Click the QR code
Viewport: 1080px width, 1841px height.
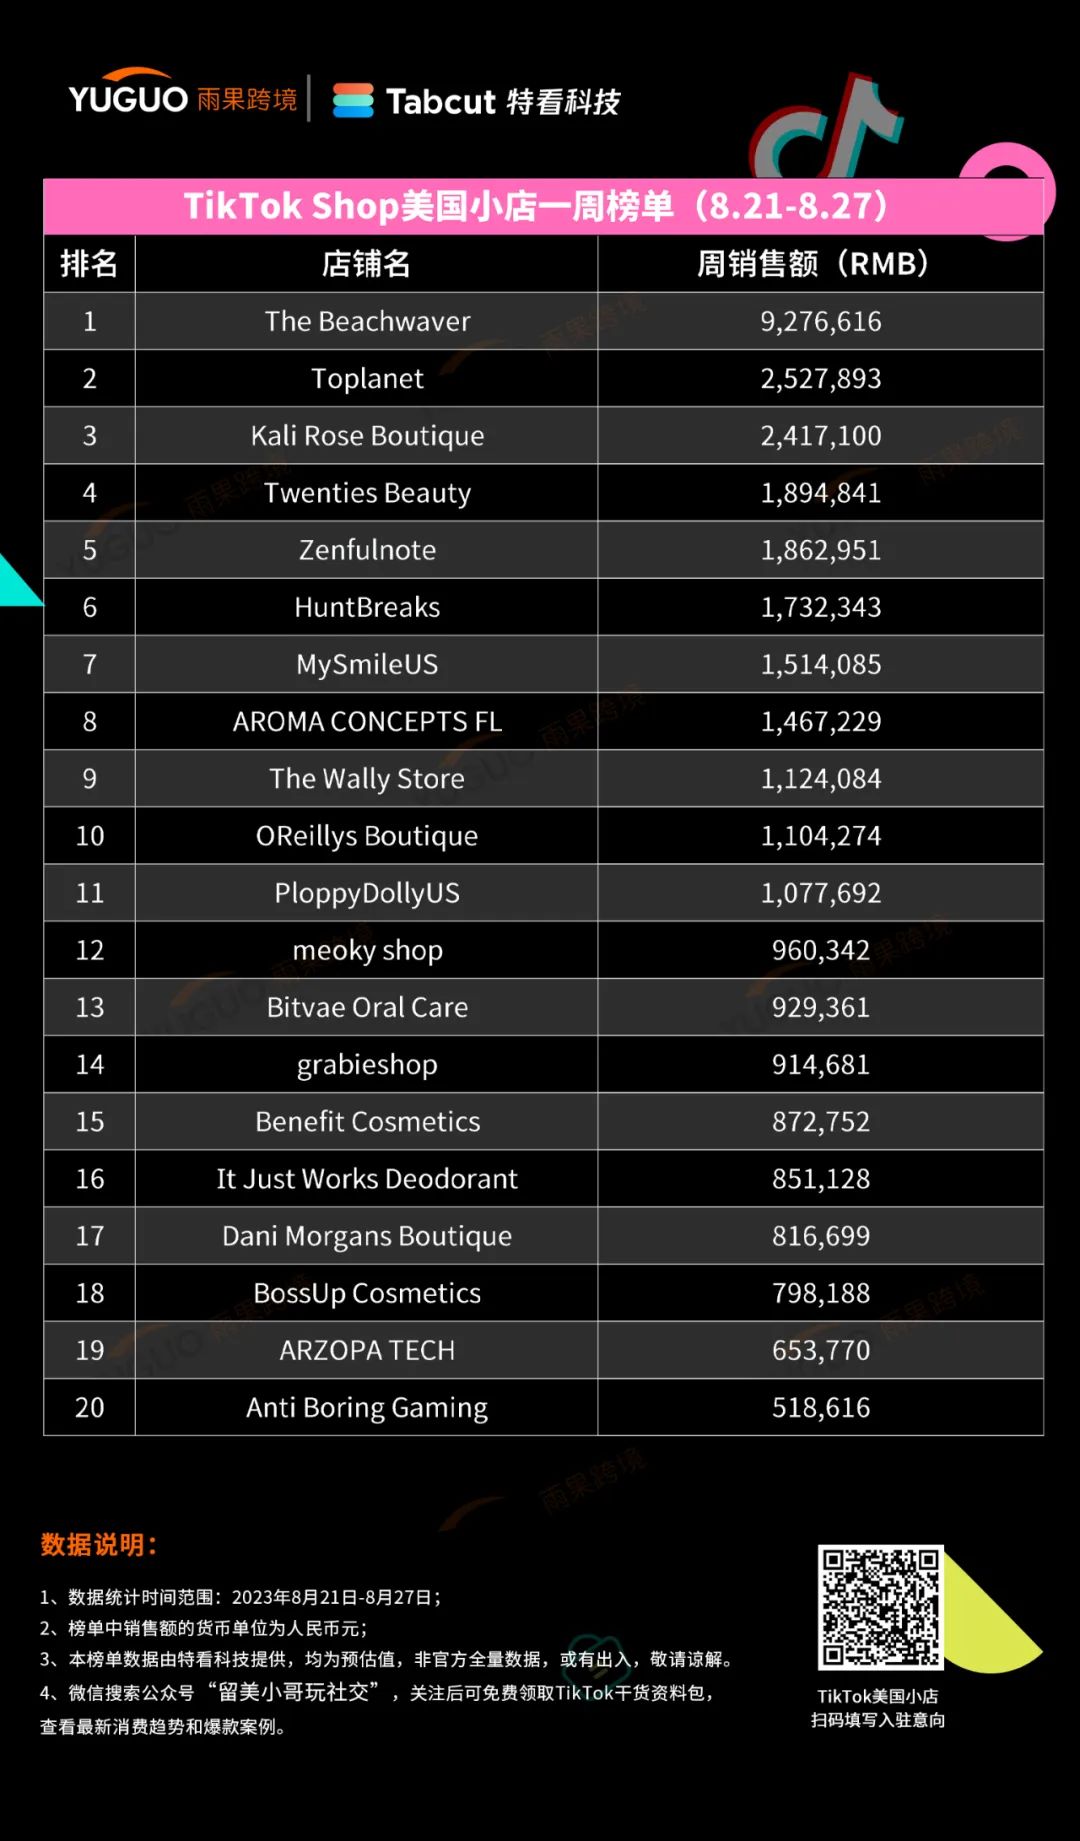click(x=880, y=1607)
